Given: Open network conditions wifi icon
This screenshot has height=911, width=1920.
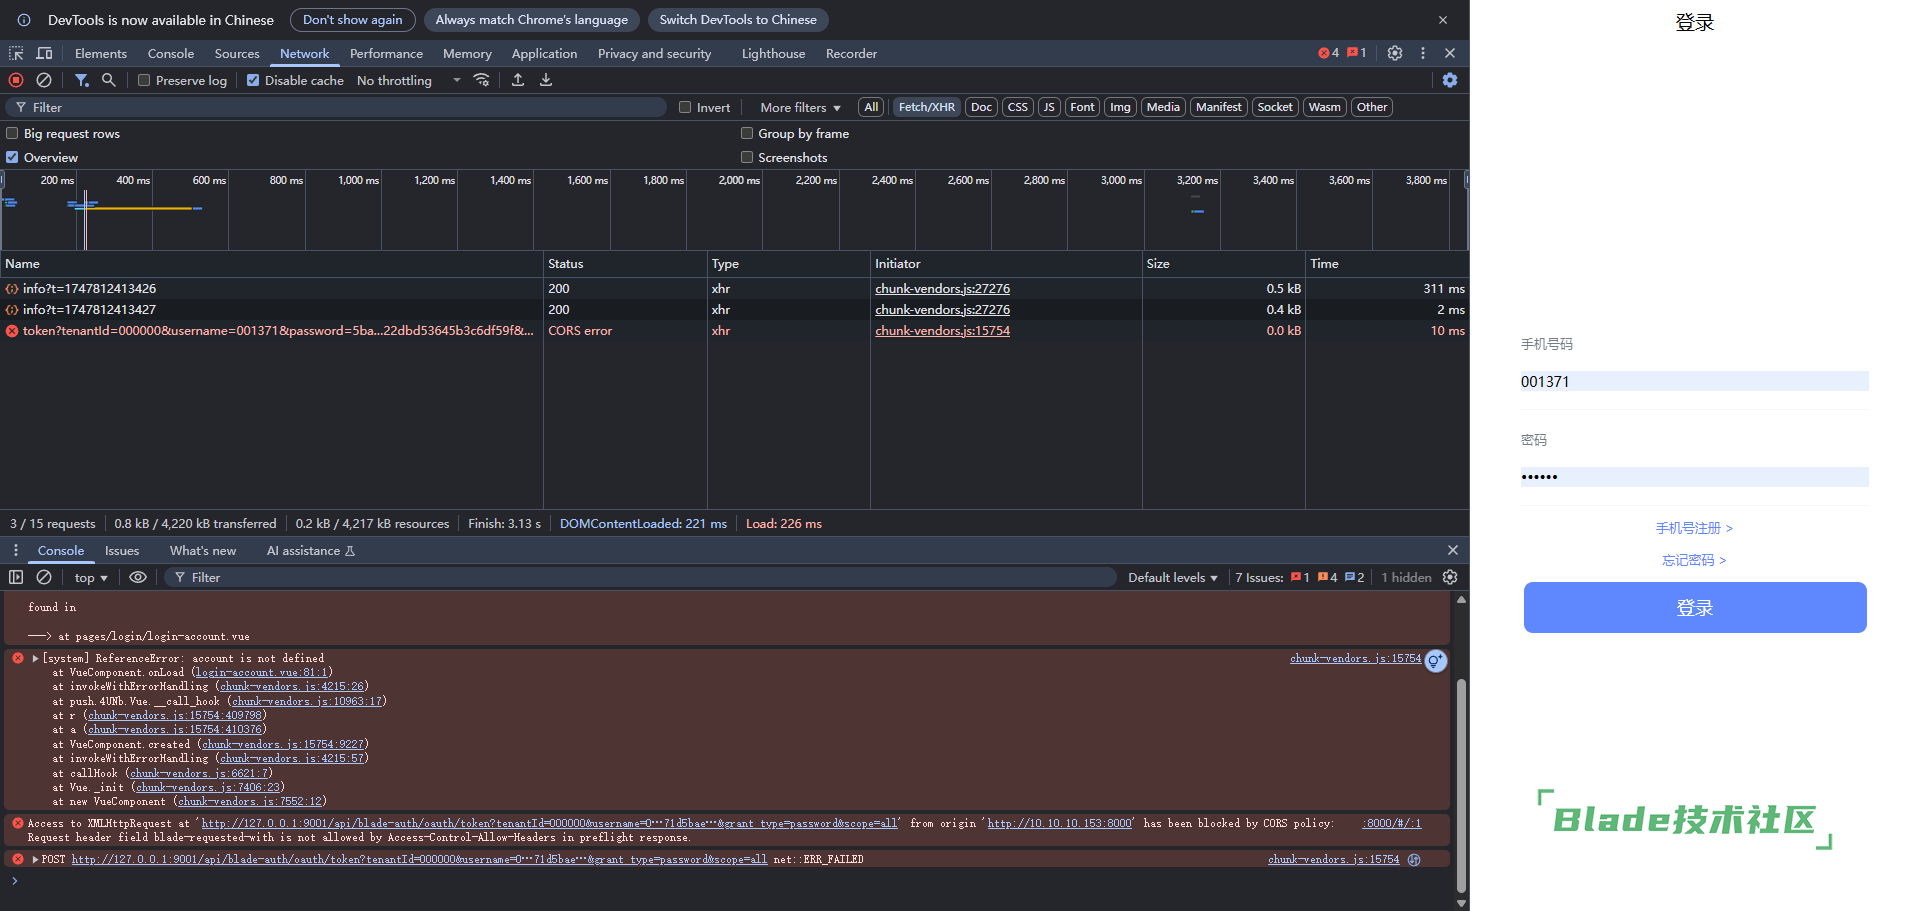Looking at the screenshot, I should pyautogui.click(x=482, y=80).
